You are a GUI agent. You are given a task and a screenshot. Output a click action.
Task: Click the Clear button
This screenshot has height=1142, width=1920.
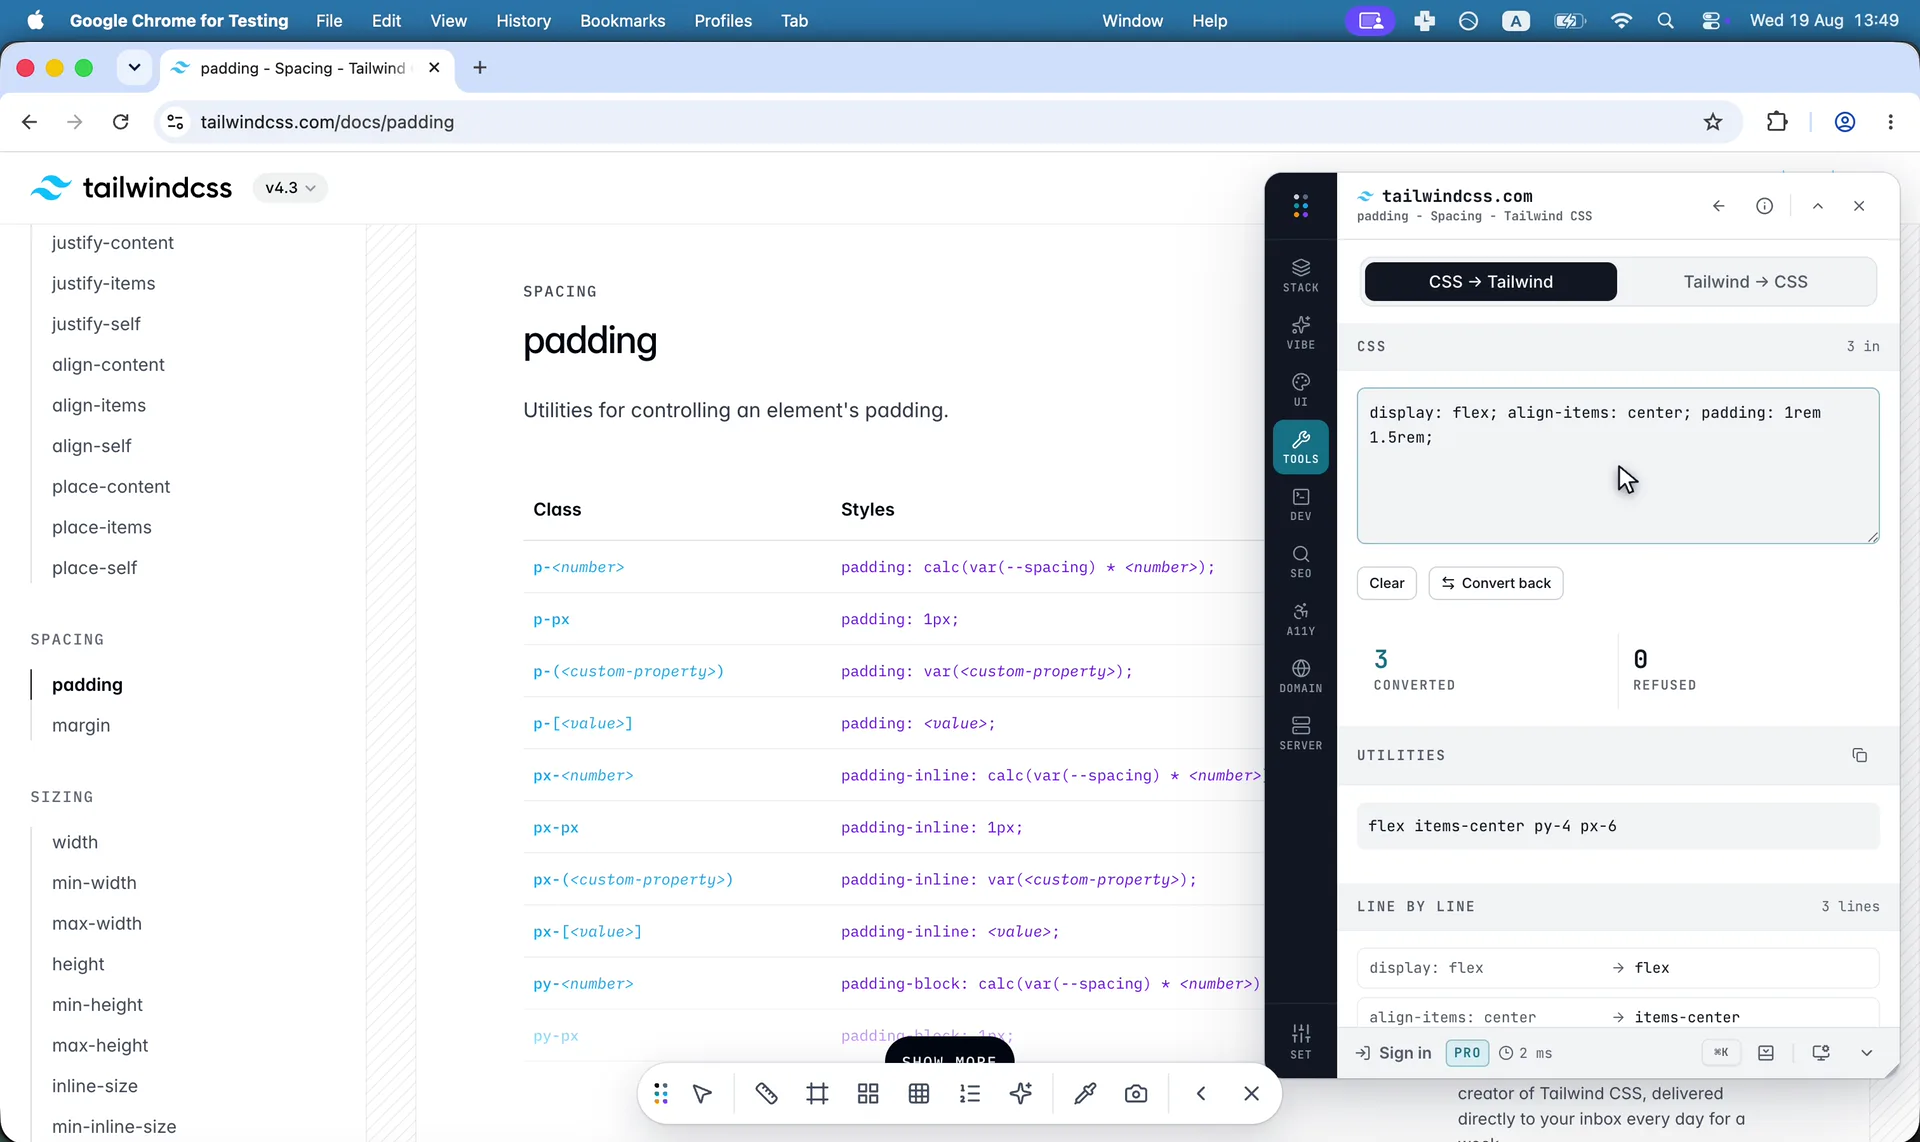click(1386, 583)
